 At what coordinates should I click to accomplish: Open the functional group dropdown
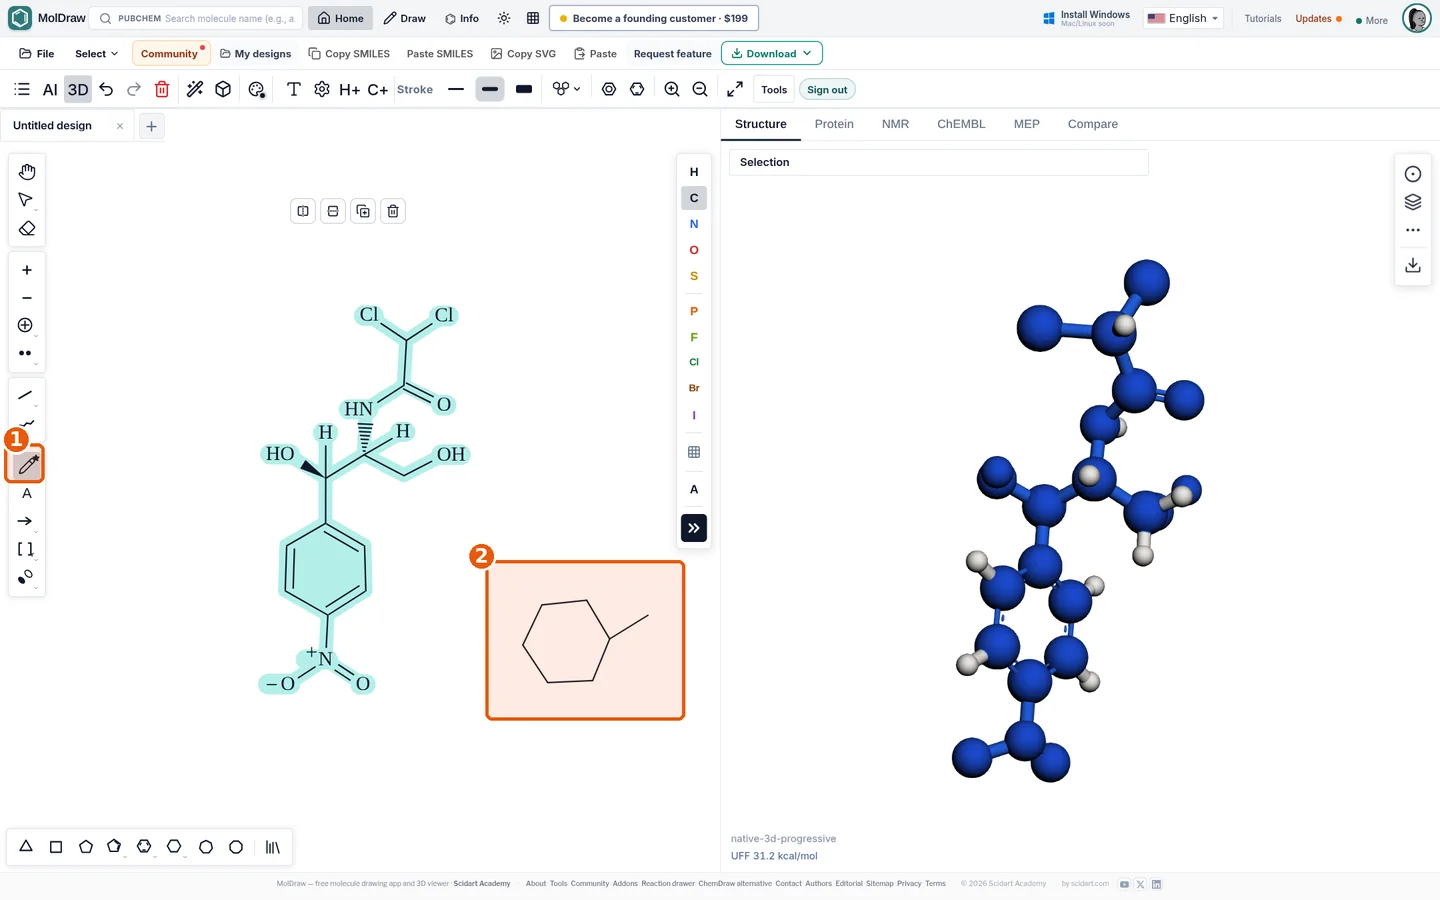click(x=566, y=89)
